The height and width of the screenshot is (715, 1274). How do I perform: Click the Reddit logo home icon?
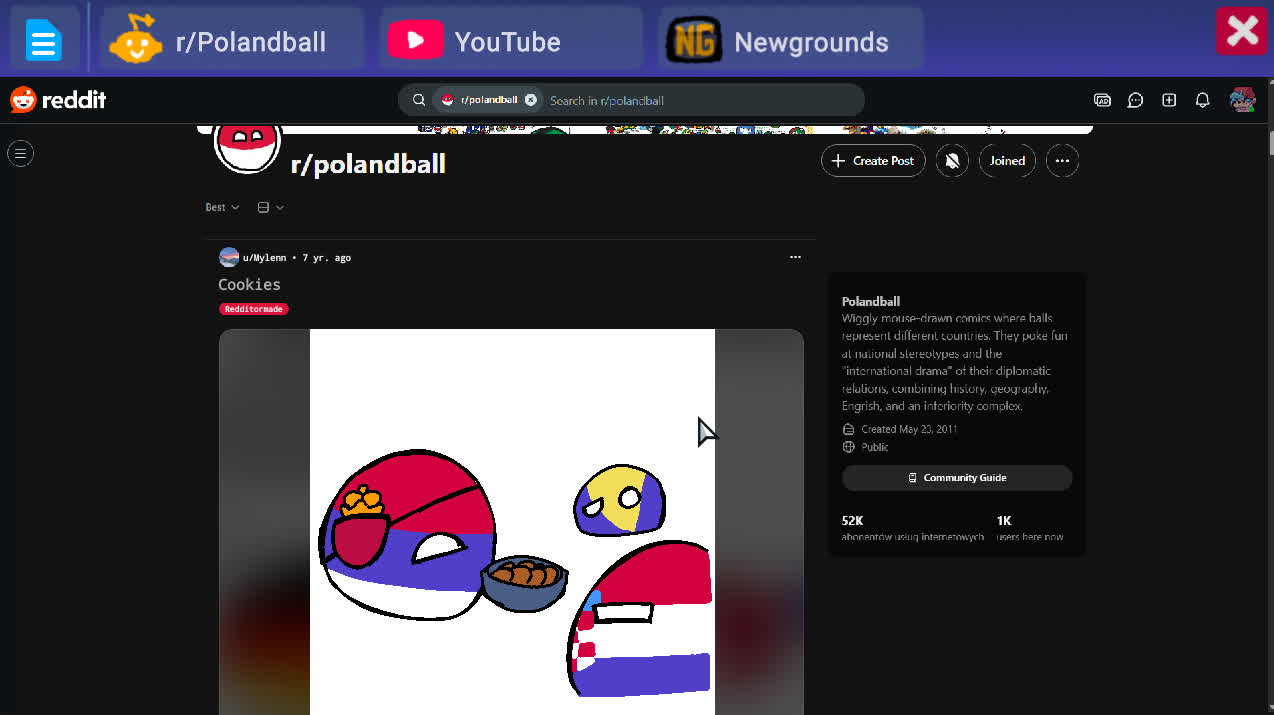pyautogui.click(x=58, y=100)
